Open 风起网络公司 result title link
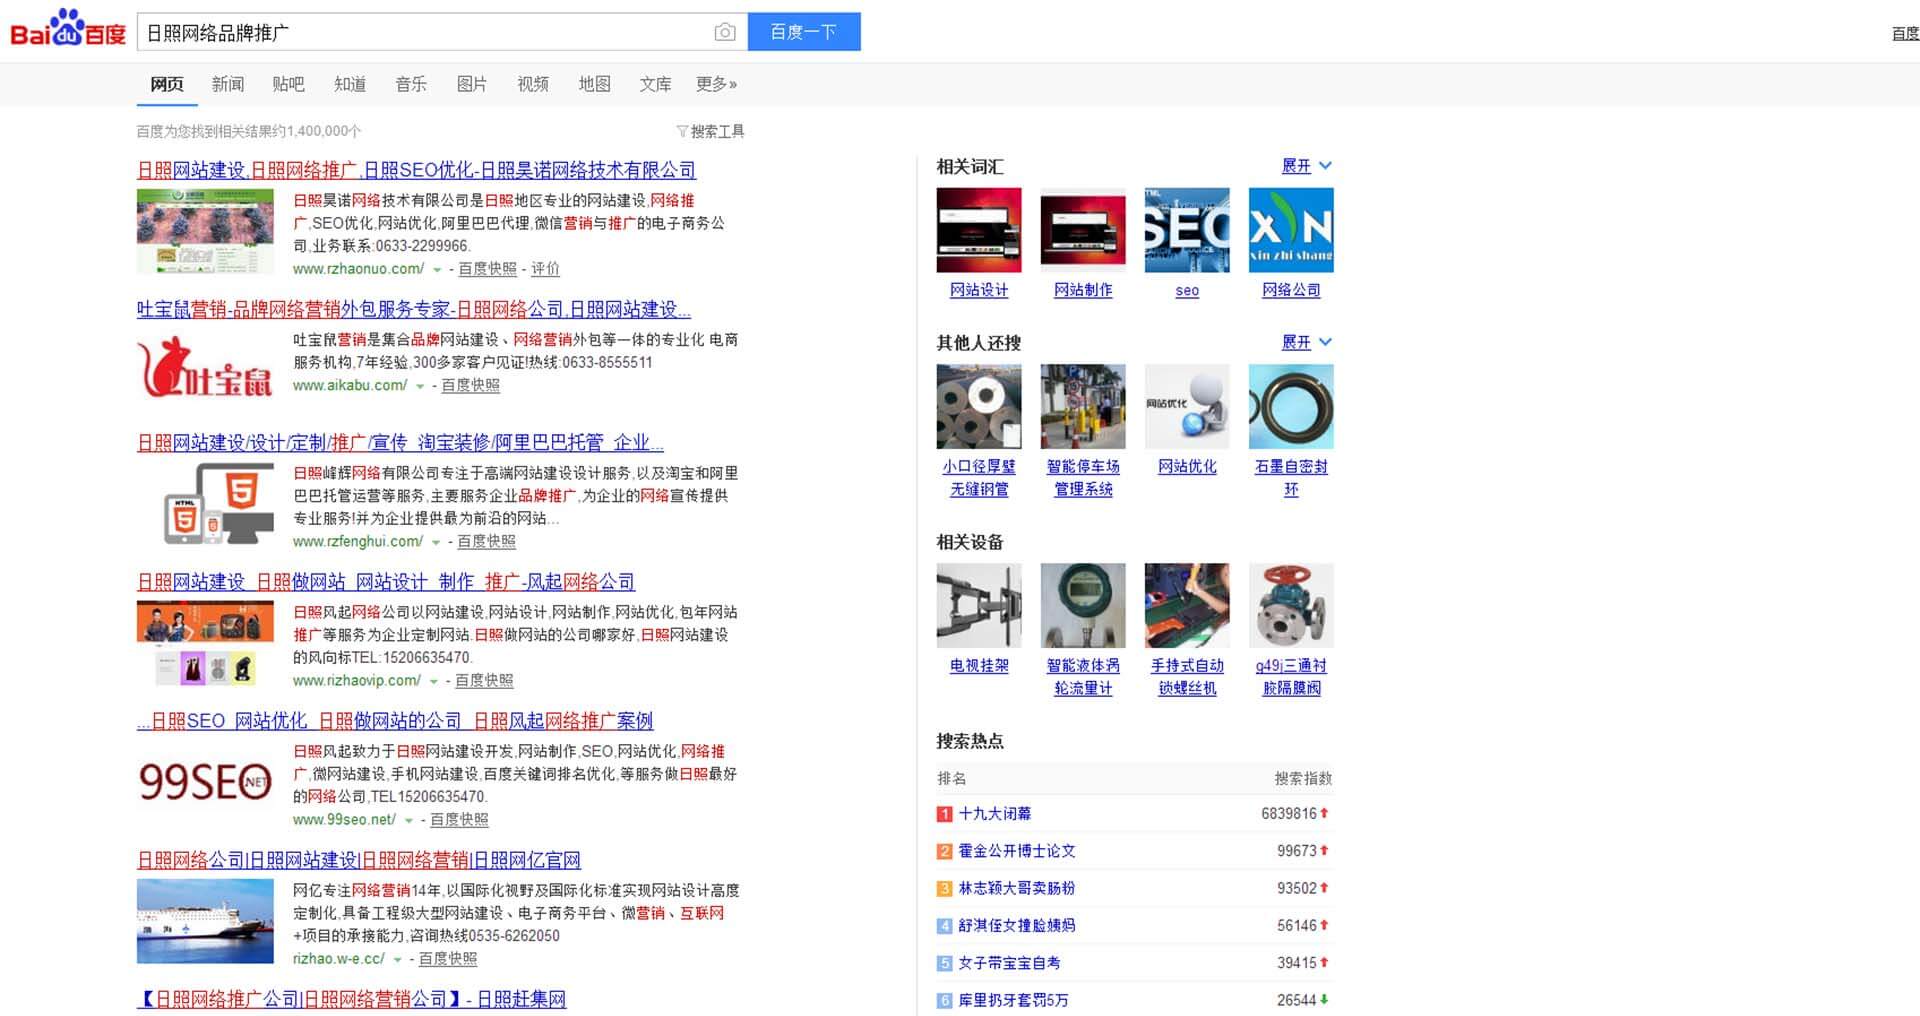This screenshot has height=1016, width=1920. coord(386,582)
